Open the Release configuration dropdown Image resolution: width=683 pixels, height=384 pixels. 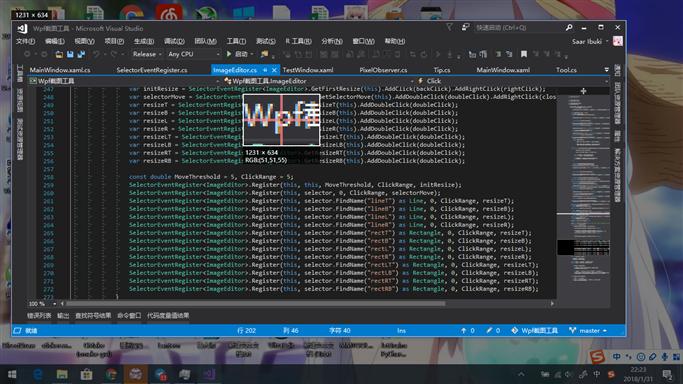click(x=147, y=54)
